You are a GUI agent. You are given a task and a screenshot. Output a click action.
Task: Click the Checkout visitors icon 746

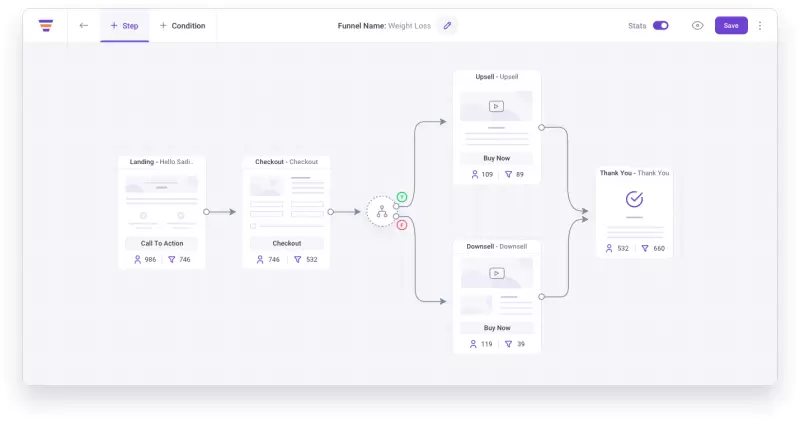[260, 259]
